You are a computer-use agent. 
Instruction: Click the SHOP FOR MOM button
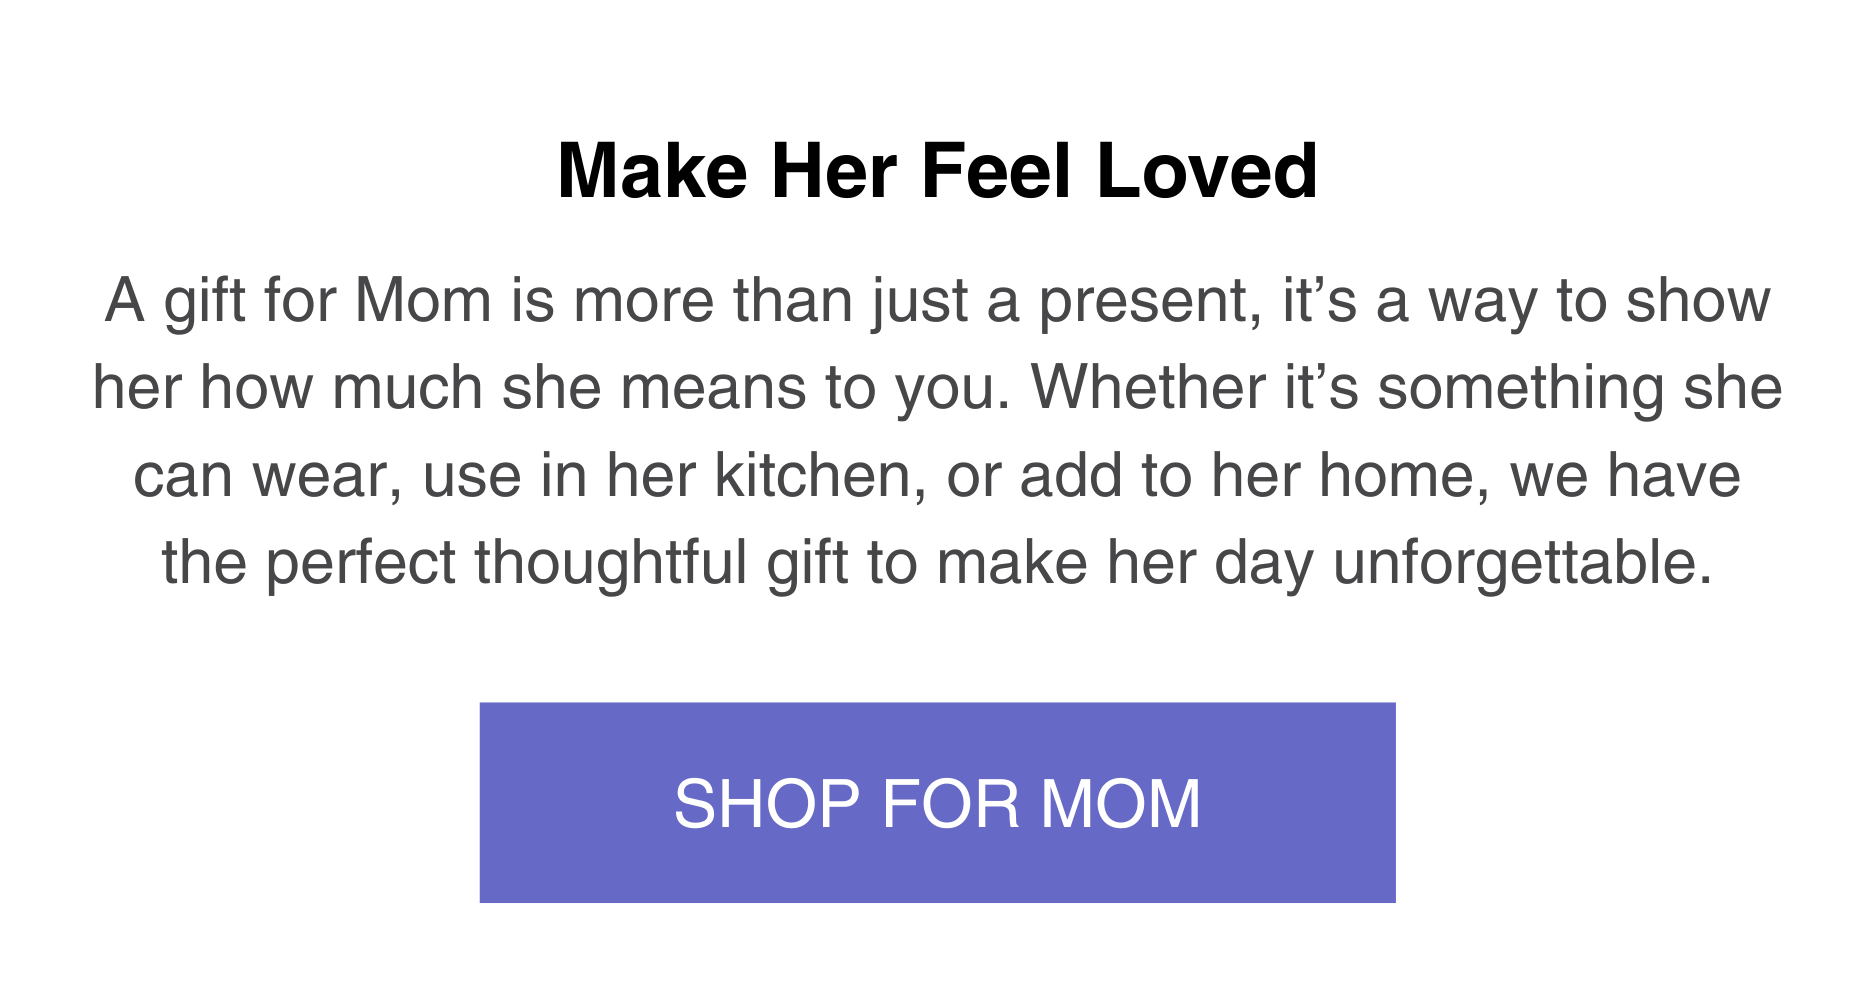tap(937, 803)
